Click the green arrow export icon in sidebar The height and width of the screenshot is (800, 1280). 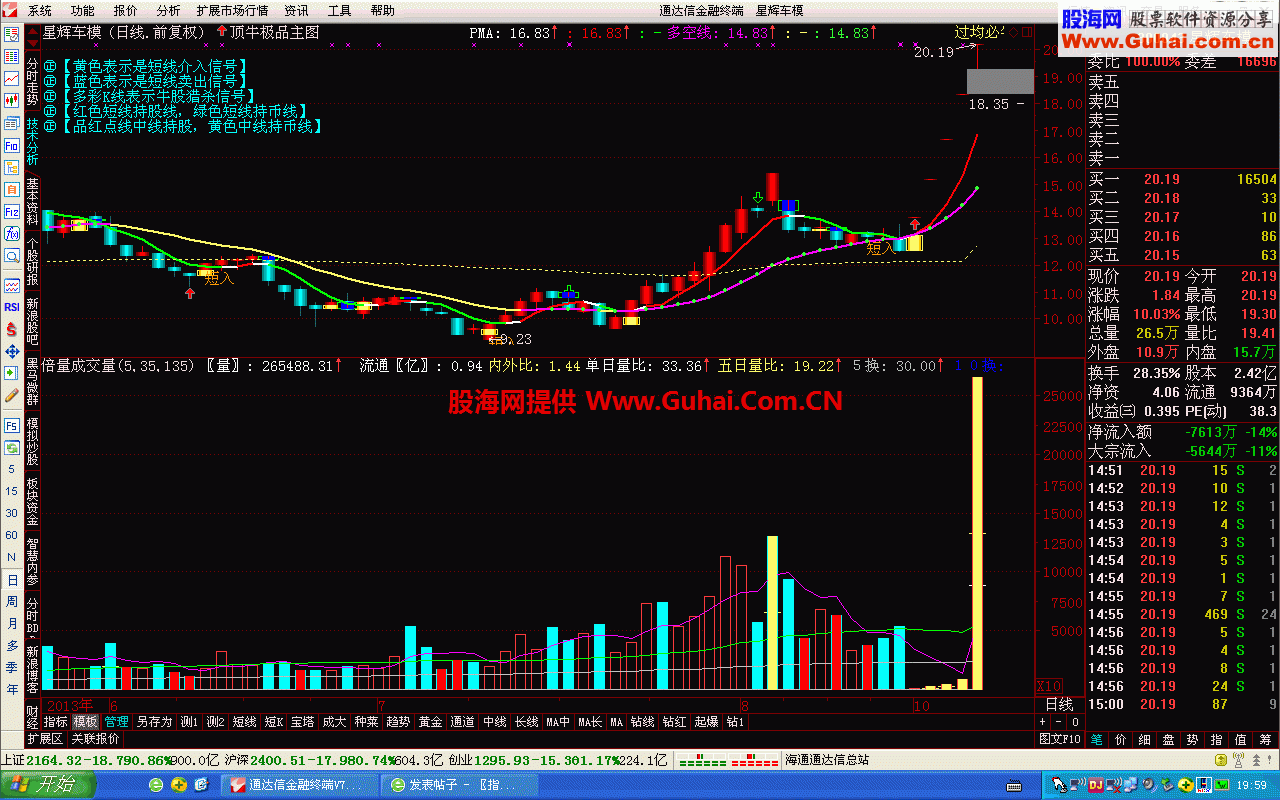point(12,372)
